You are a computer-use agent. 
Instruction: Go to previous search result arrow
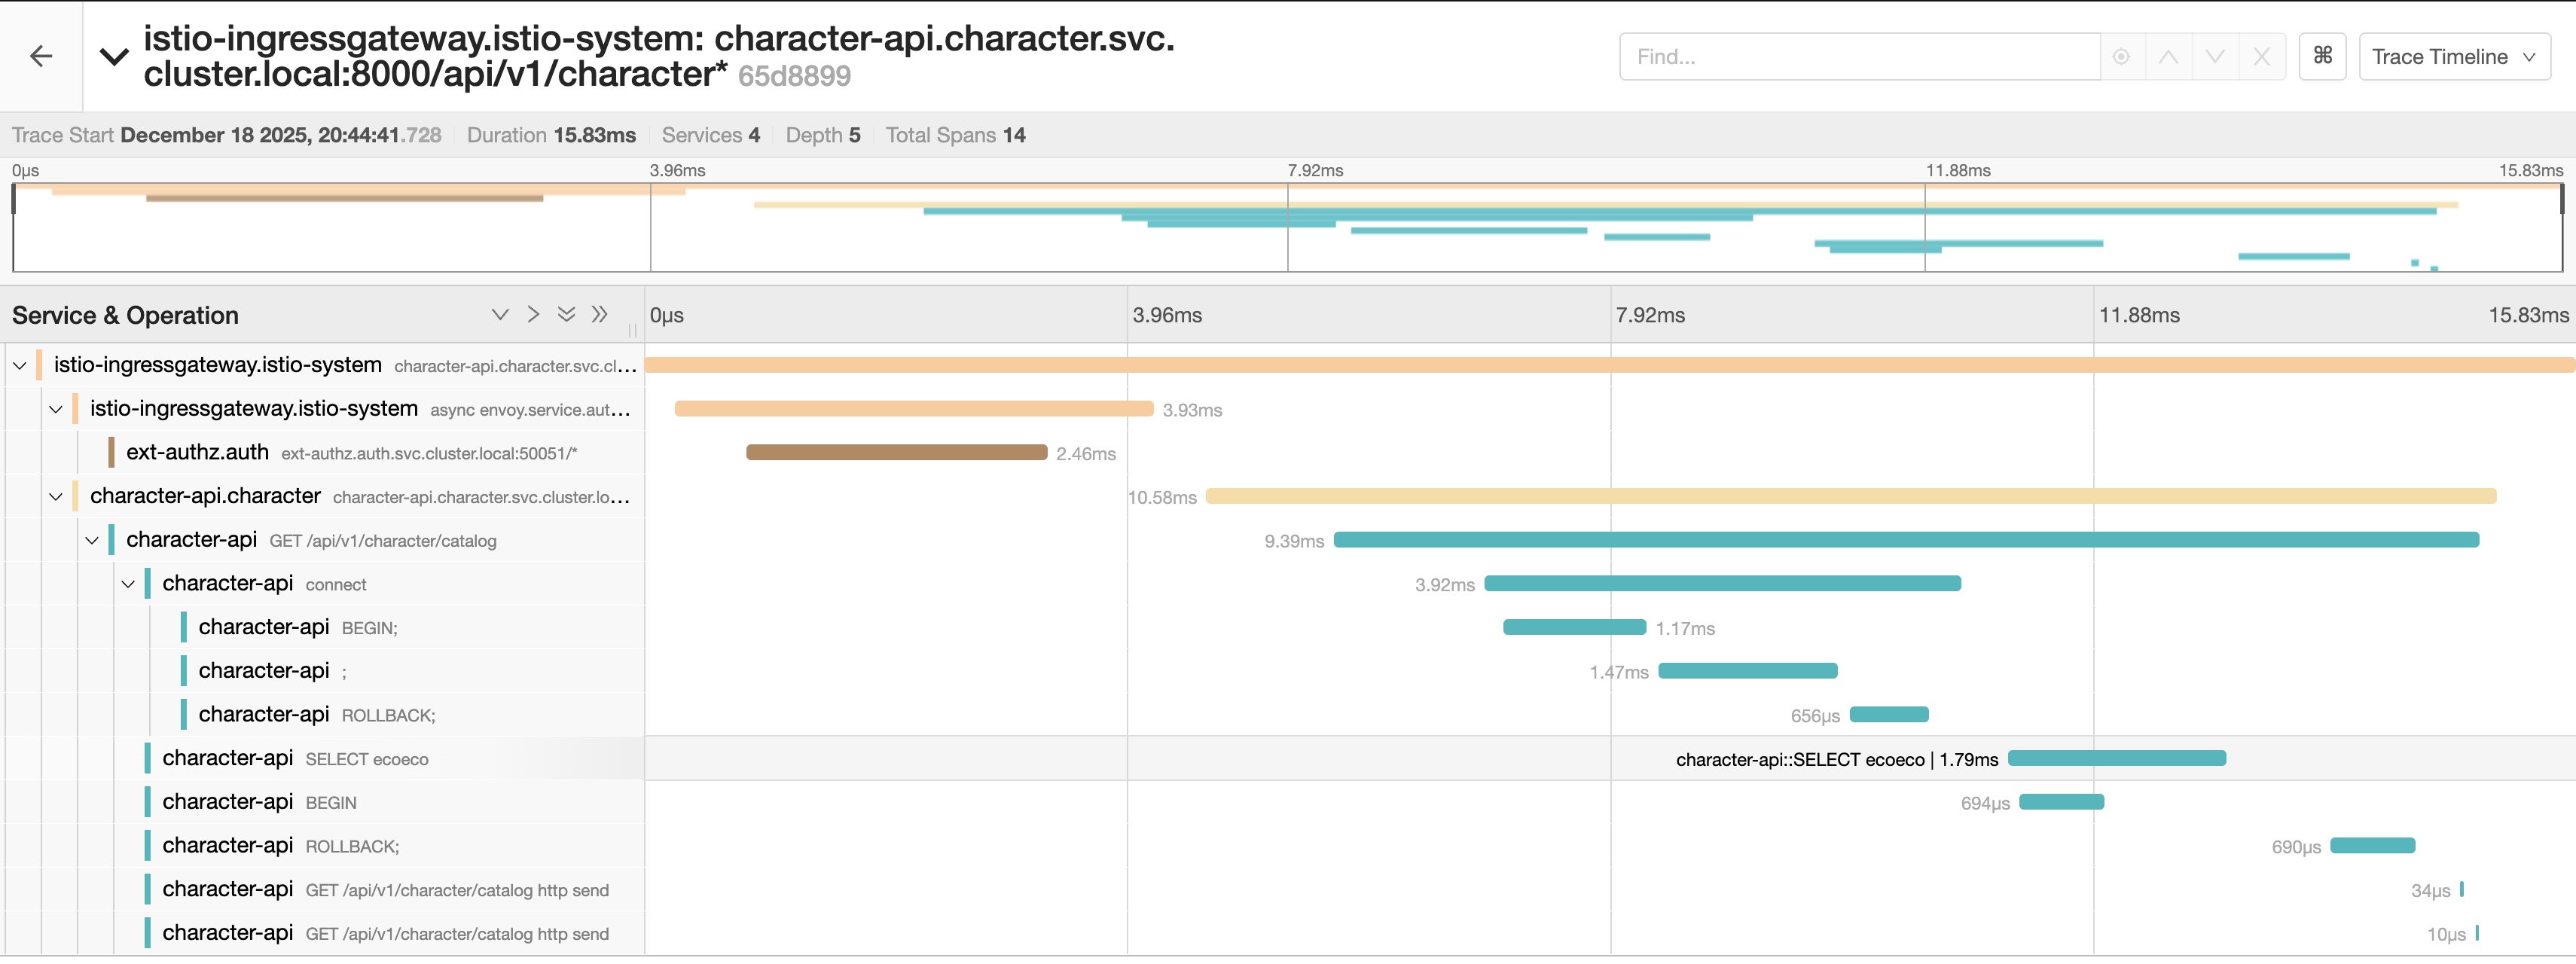(2168, 57)
